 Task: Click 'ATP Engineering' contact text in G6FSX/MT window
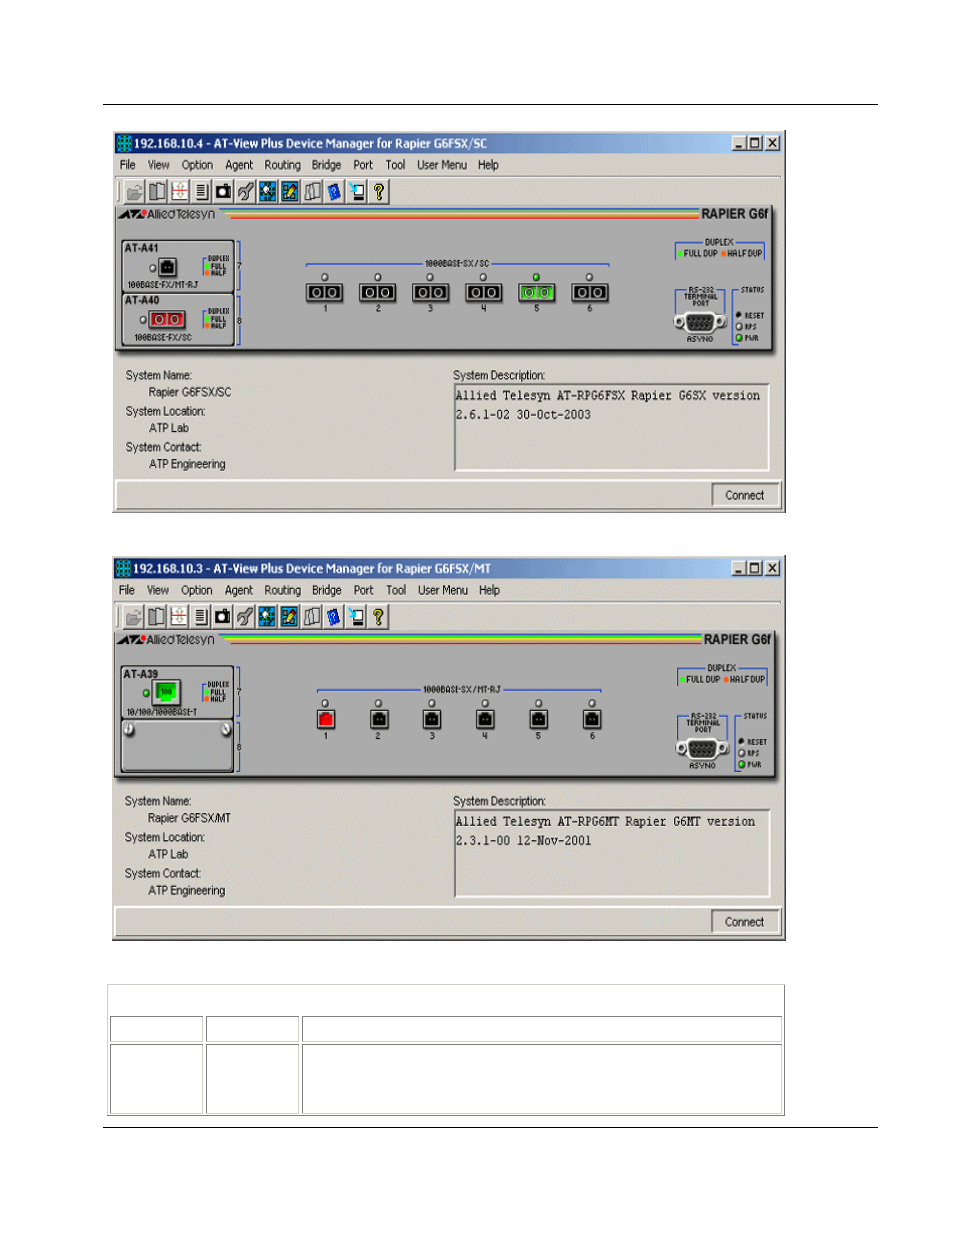[x=187, y=890]
